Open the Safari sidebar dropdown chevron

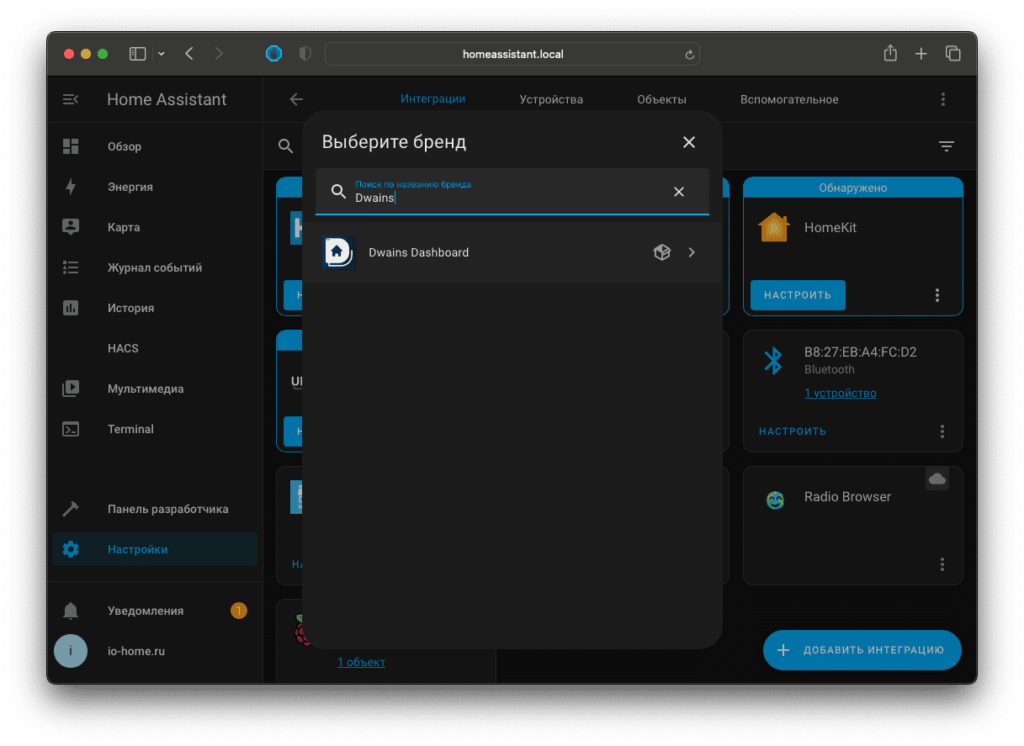click(x=161, y=54)
